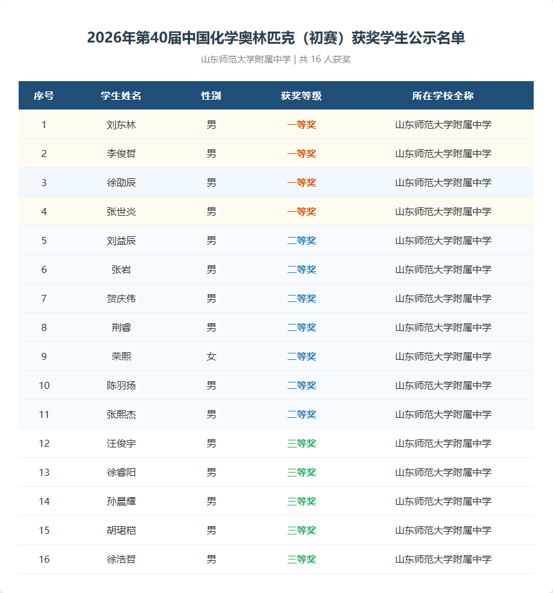
Task: Click 一等奖 in 刘东林's row
Action: pyautogui.click(x=301, y=125)
